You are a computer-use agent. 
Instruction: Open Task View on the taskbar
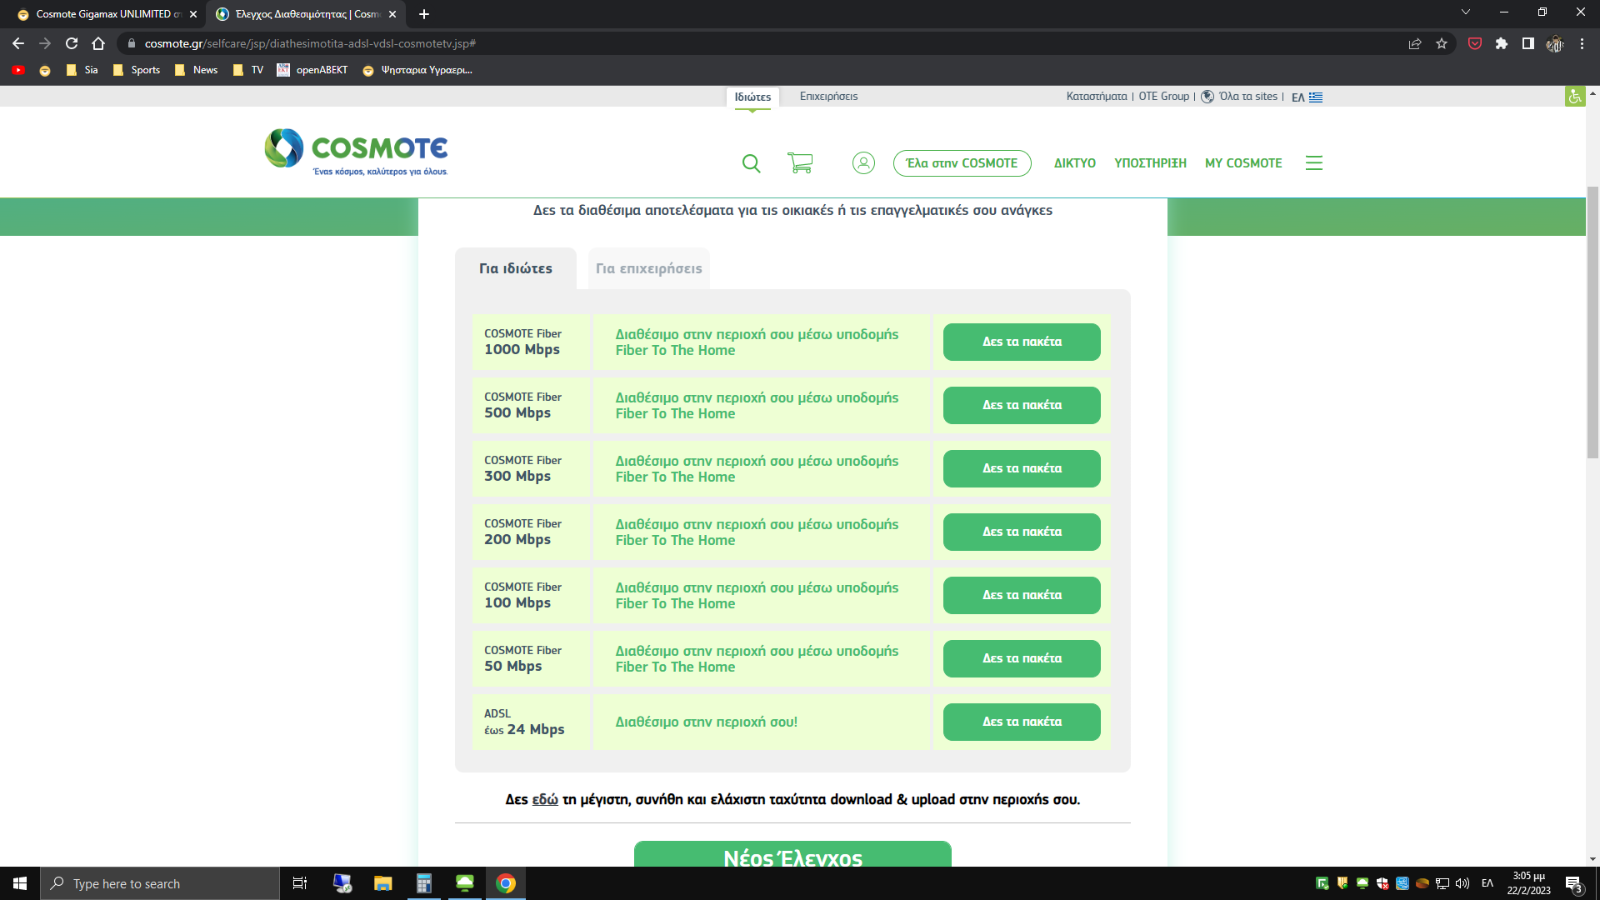point(299,883)
